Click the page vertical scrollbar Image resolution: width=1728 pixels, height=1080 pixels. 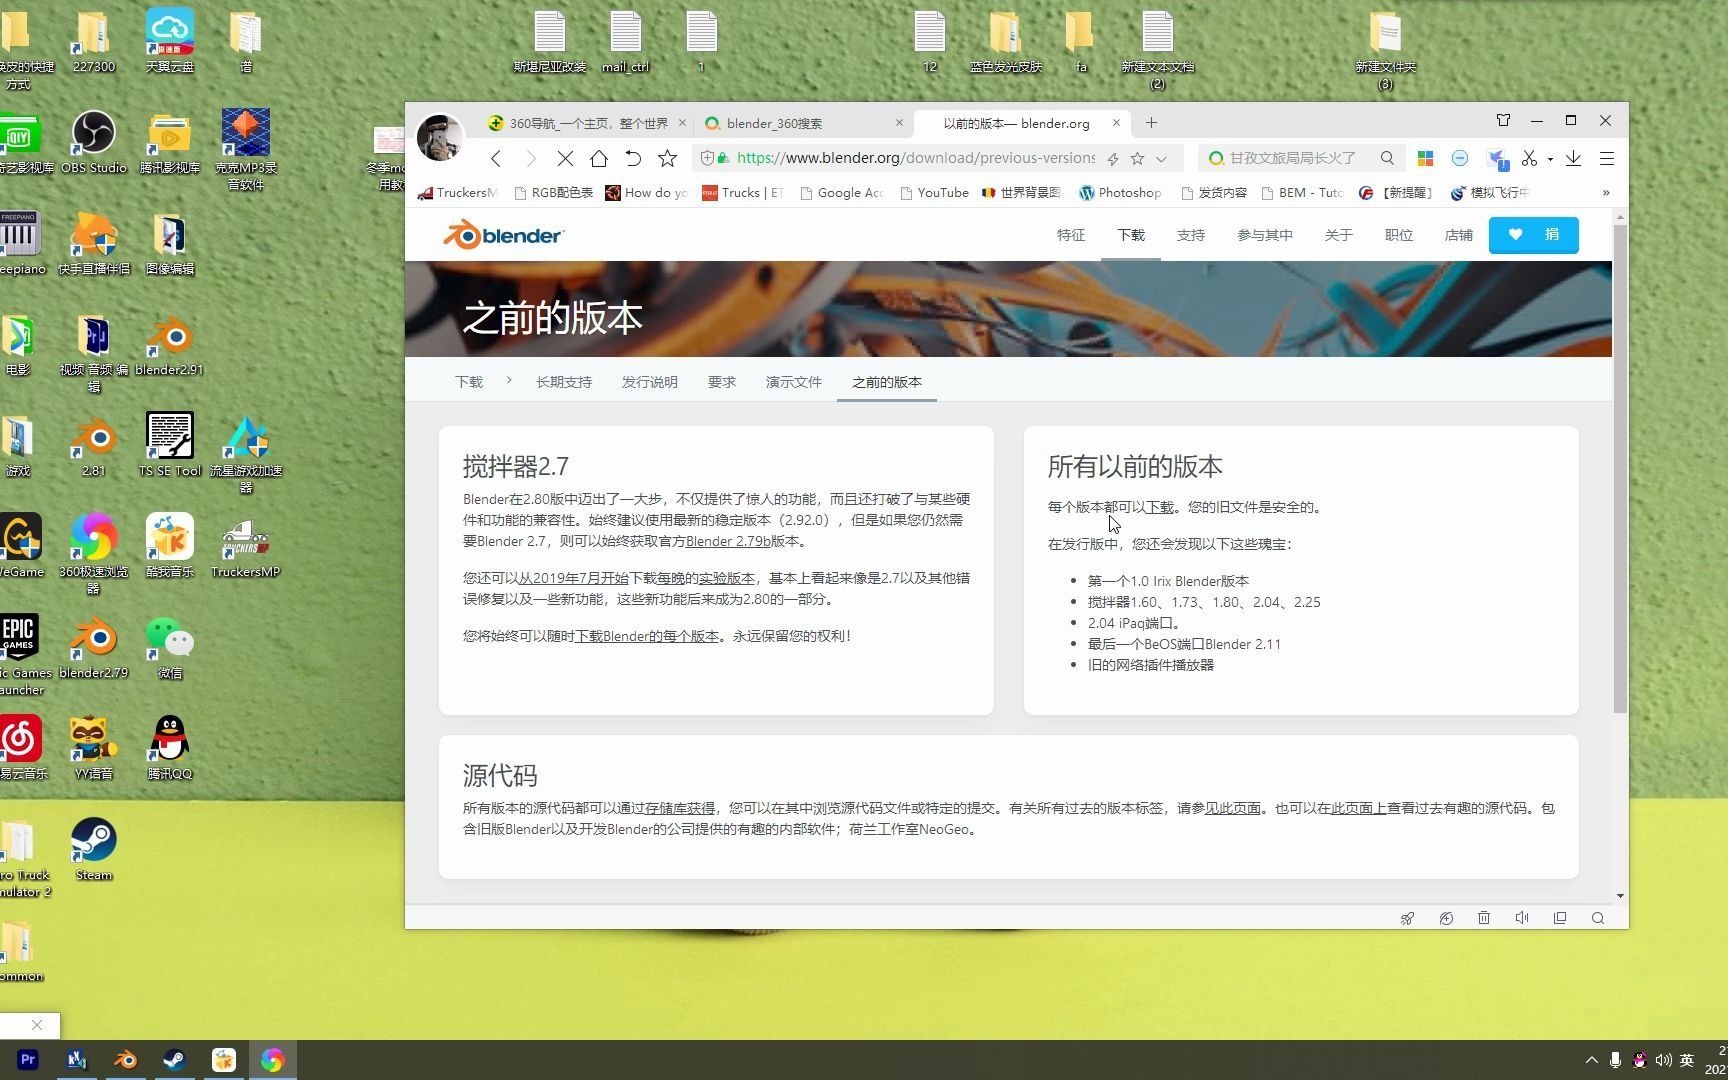(1620, 470)
